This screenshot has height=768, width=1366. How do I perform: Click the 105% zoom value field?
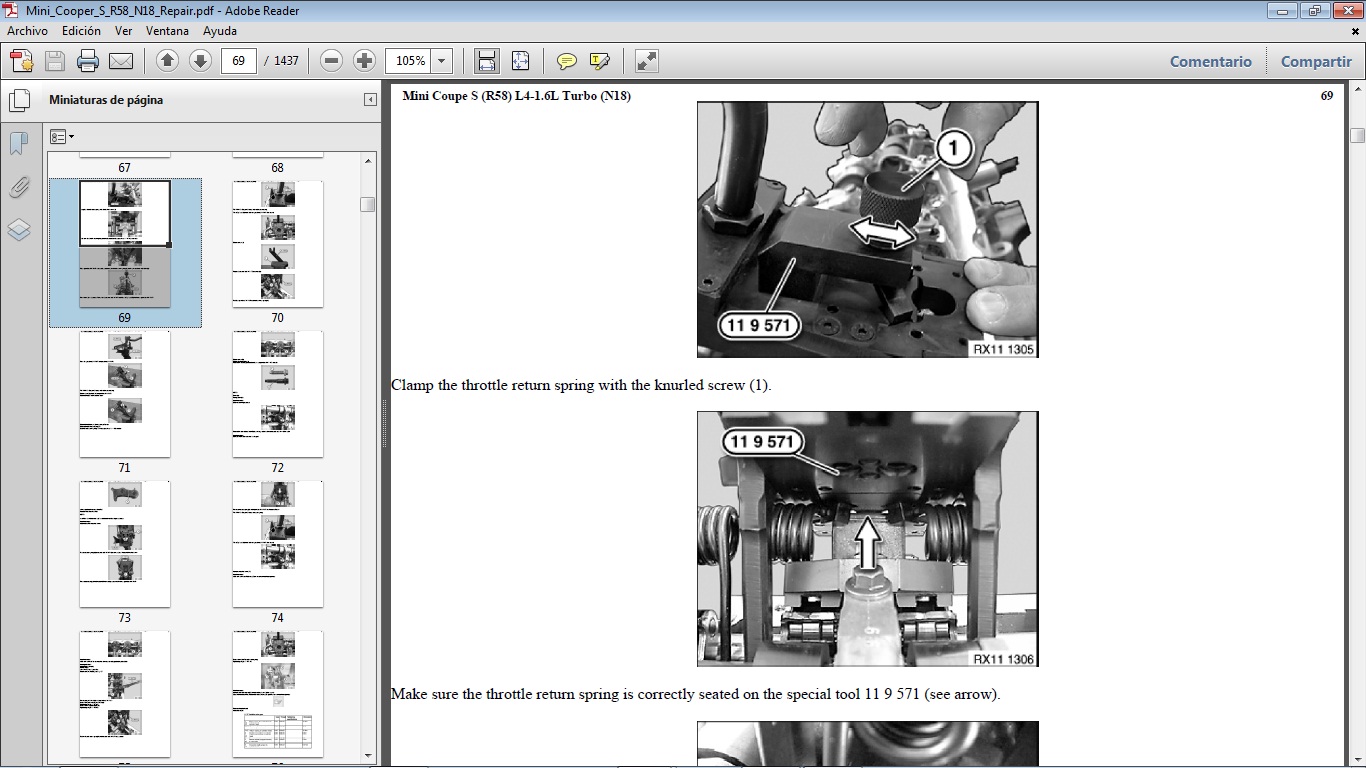[x=410, y=61]
